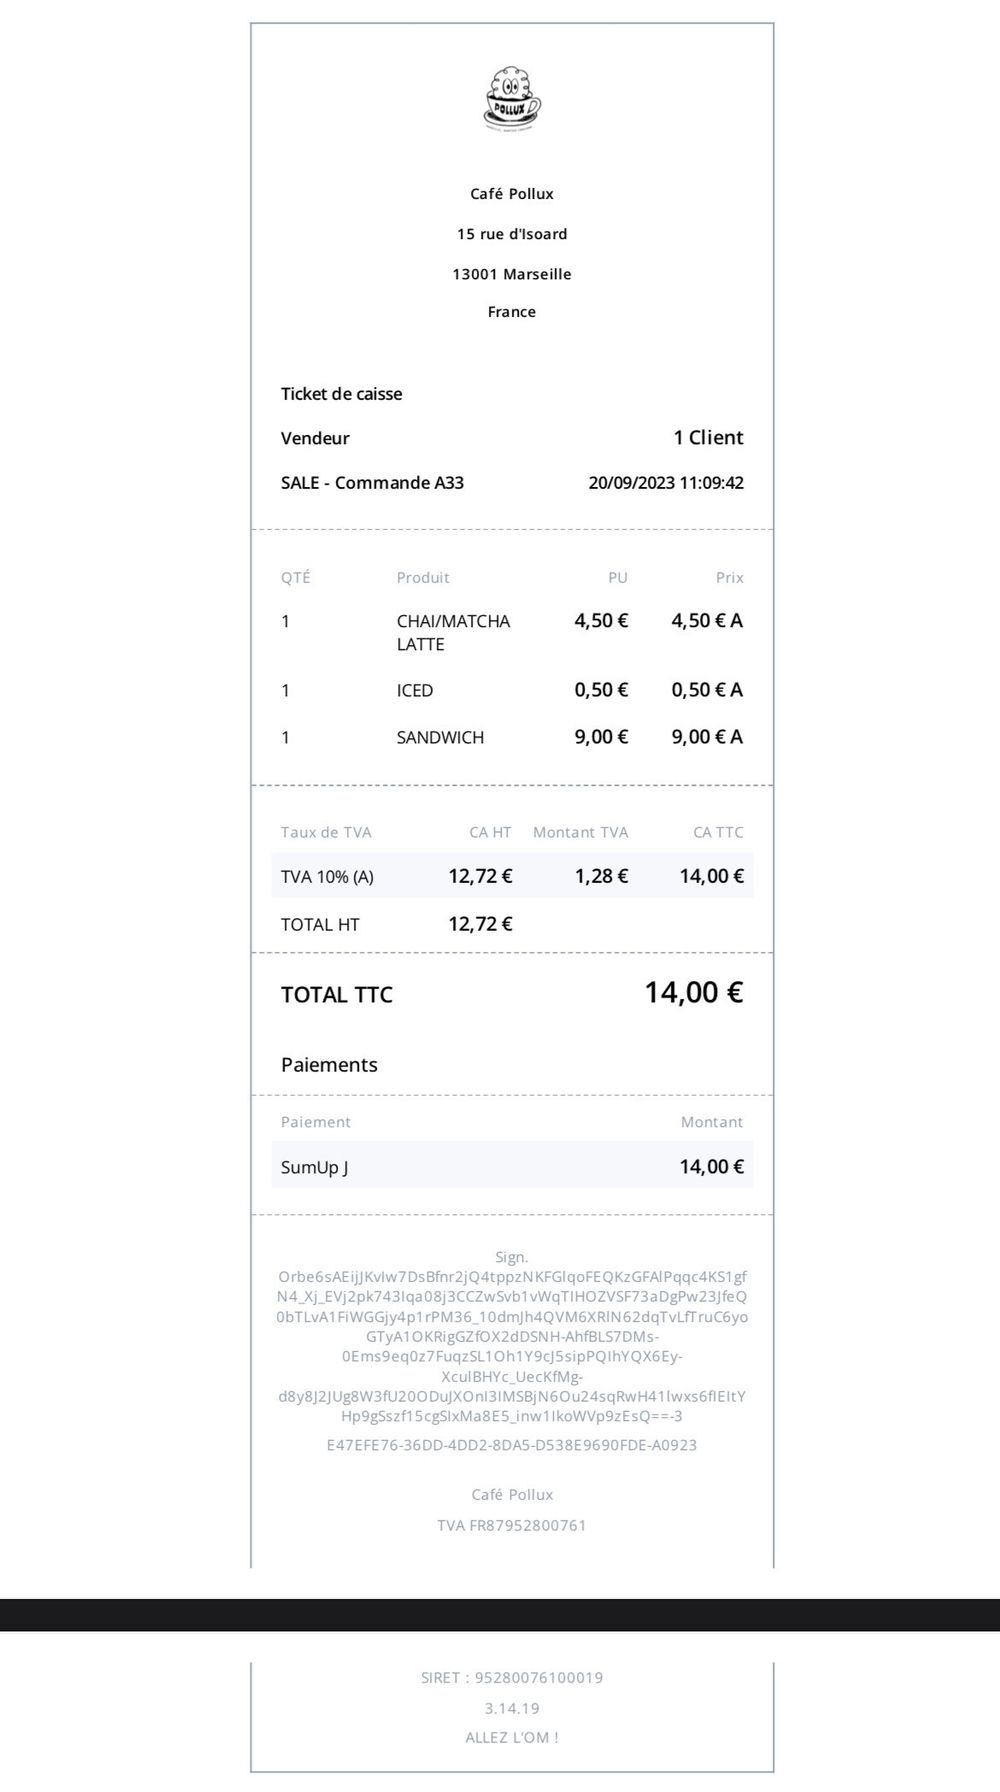Click the TOTAL TTC 14,00 € amount
The height and width of the screenshot is (1792, 1000).
[x=693, y=993]
